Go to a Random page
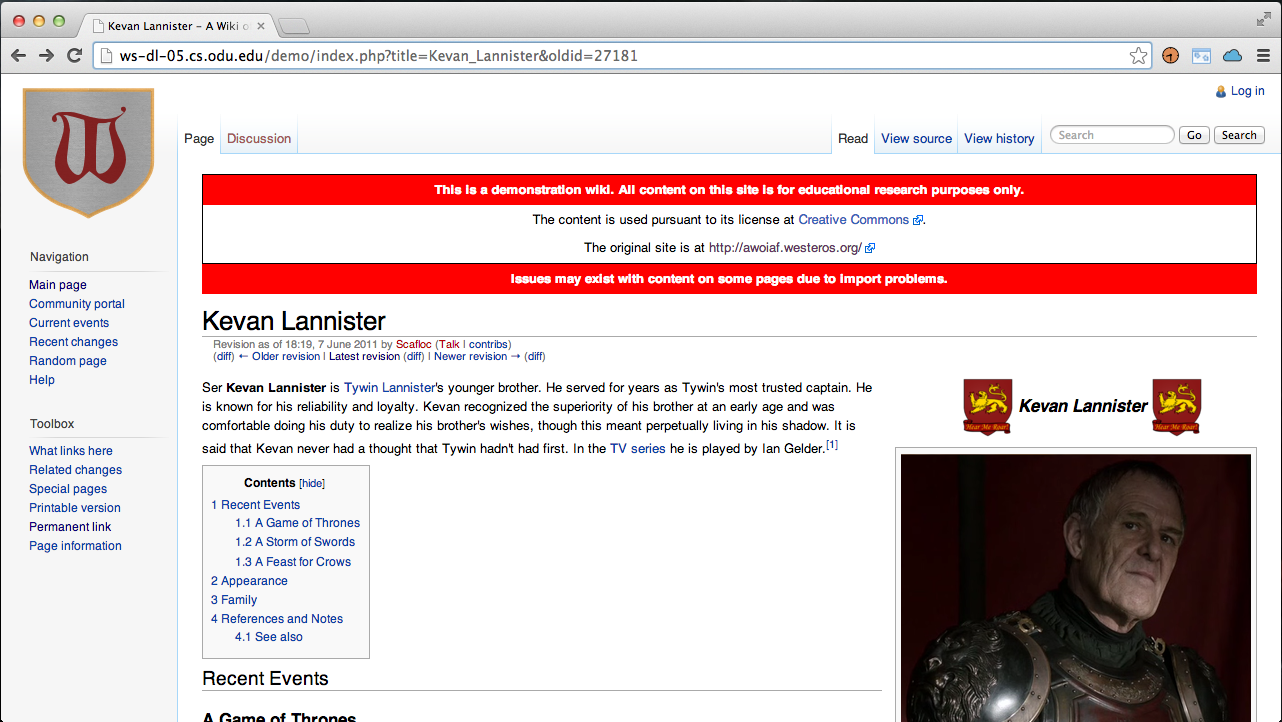Image resolution: width=1282 pixels, height=722 pixels. (68, 361)
